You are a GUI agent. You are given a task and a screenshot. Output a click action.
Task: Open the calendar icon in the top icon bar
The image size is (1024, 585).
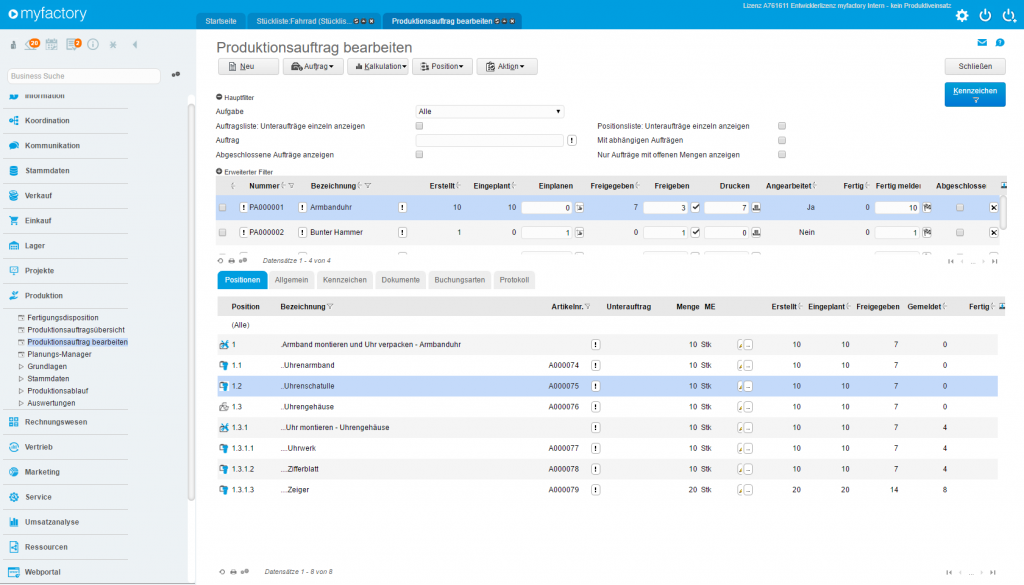[51, 45]
